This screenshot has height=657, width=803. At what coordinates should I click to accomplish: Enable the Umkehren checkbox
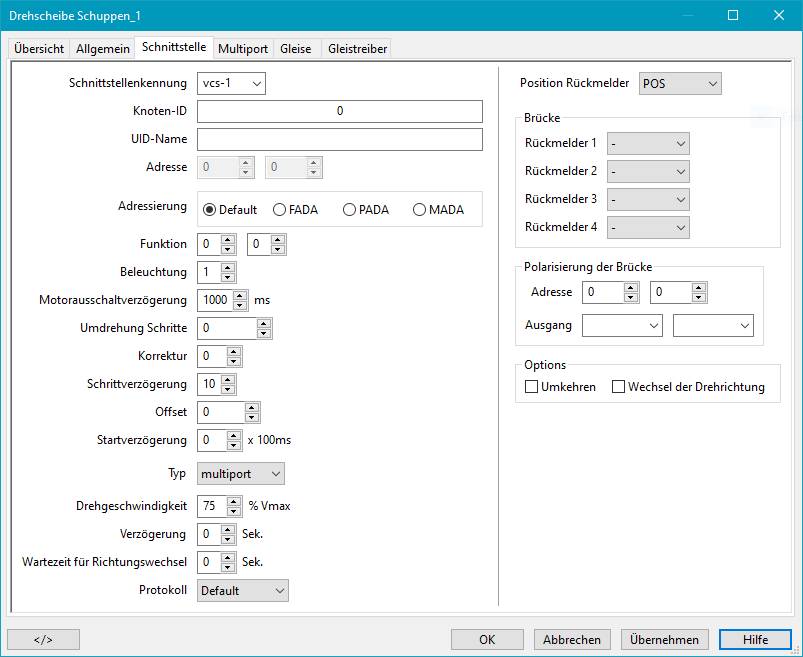tap(533, 387)
